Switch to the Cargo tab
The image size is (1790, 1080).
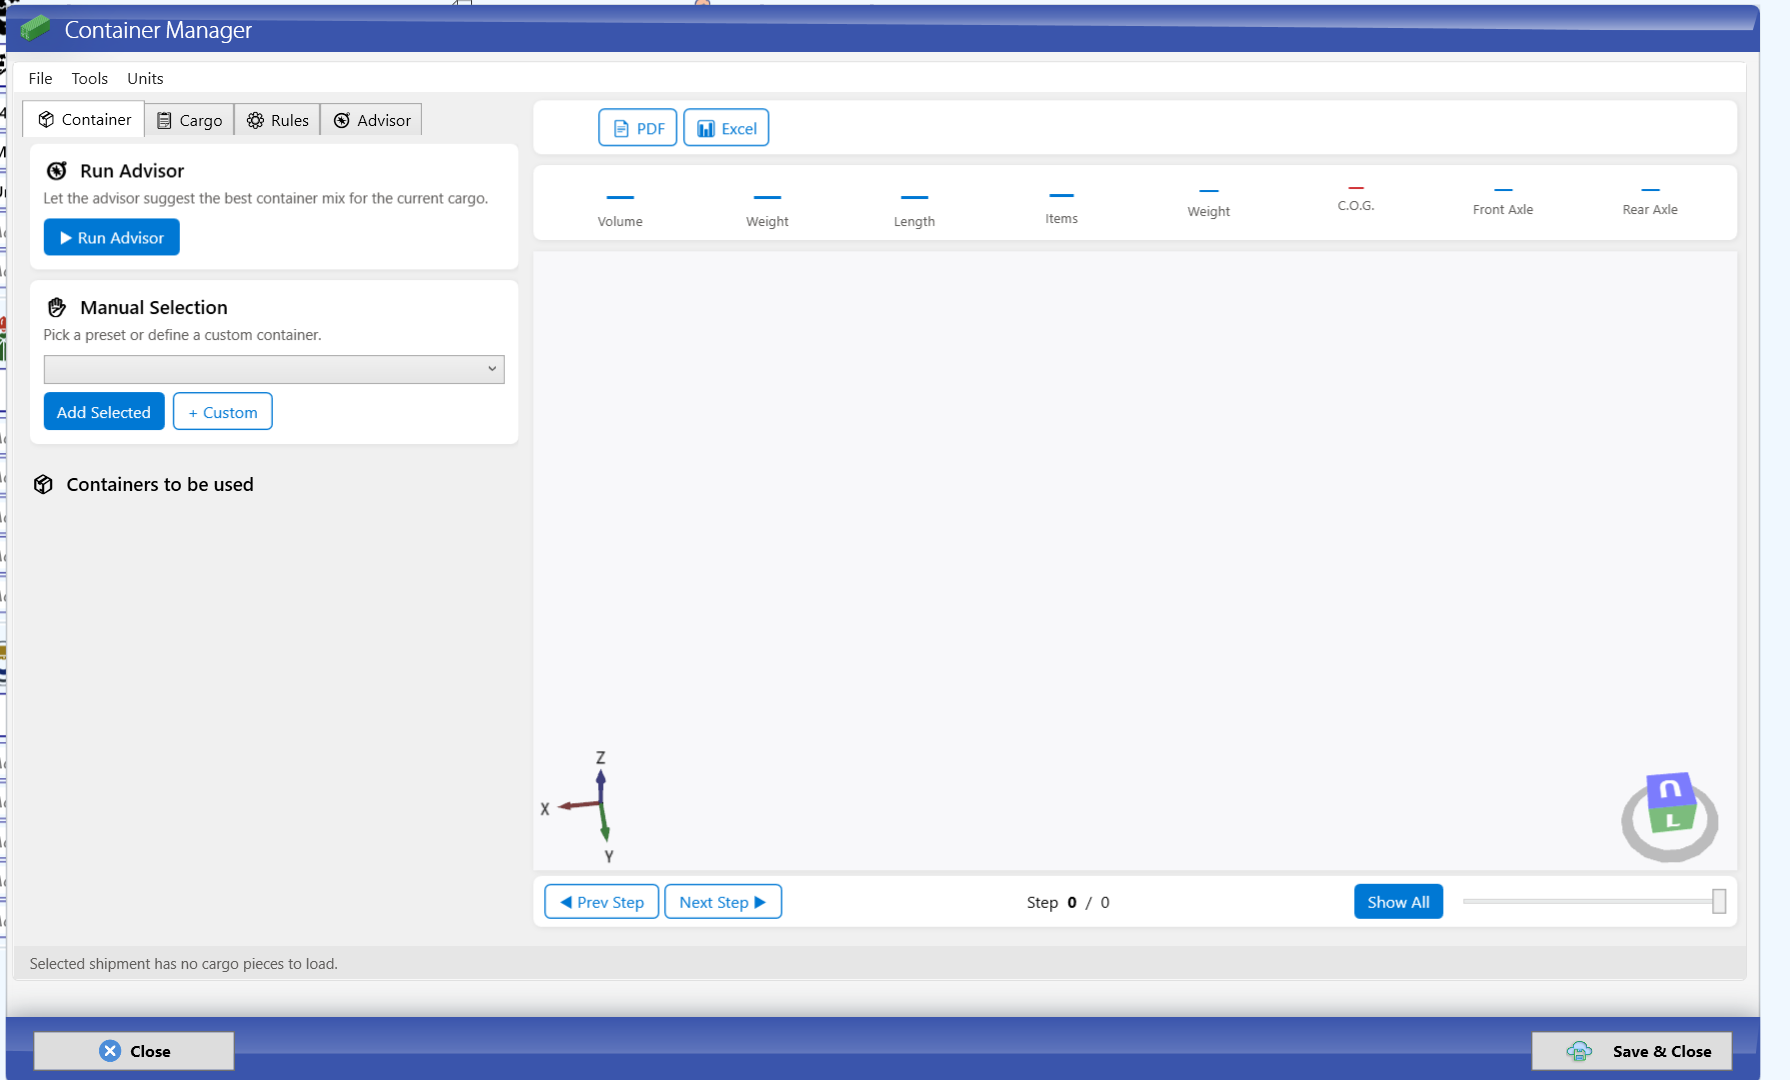point(189,120)
